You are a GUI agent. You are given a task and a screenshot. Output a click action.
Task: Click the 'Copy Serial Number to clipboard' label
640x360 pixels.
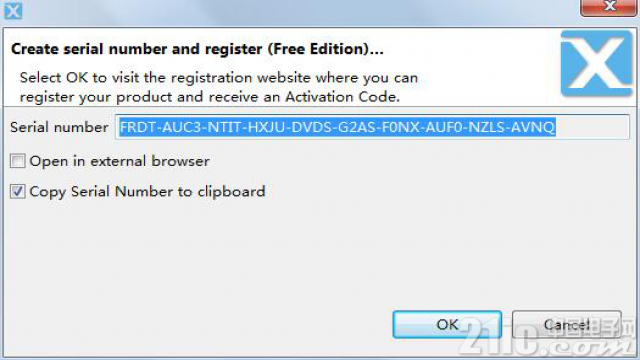(147, 192)
